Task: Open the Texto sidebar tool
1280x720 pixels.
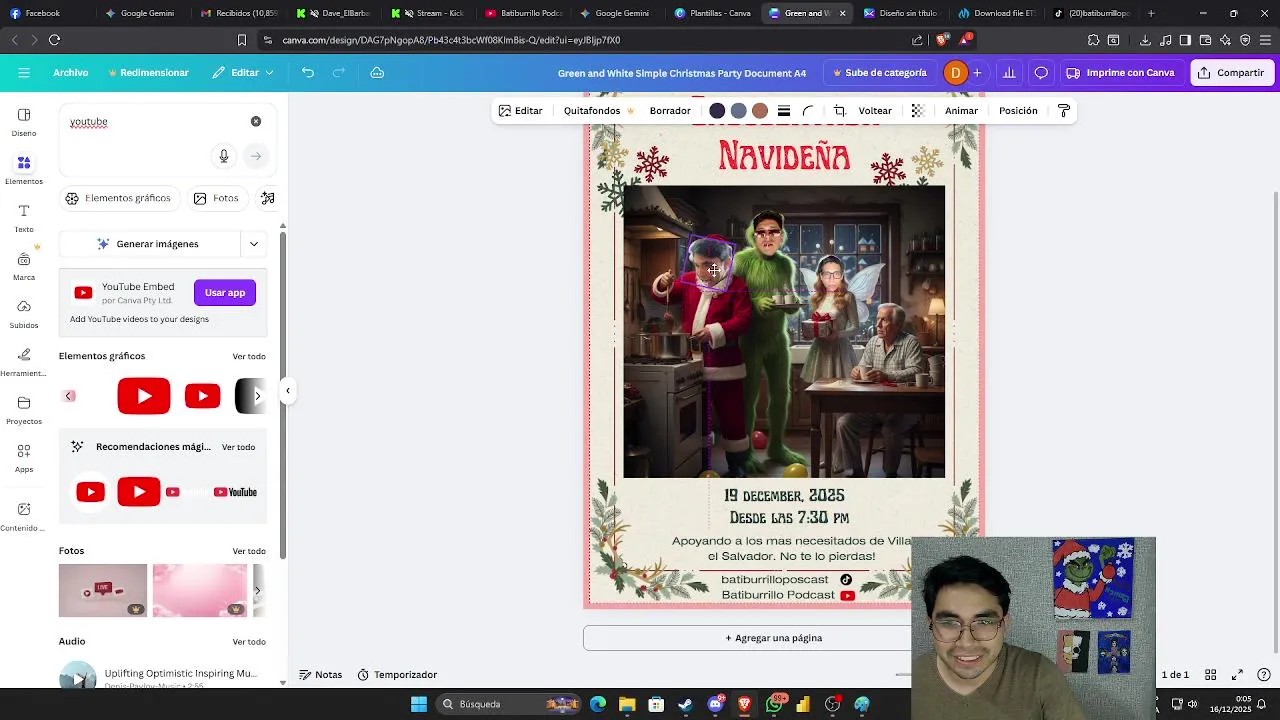Action: tap(24, 218)
